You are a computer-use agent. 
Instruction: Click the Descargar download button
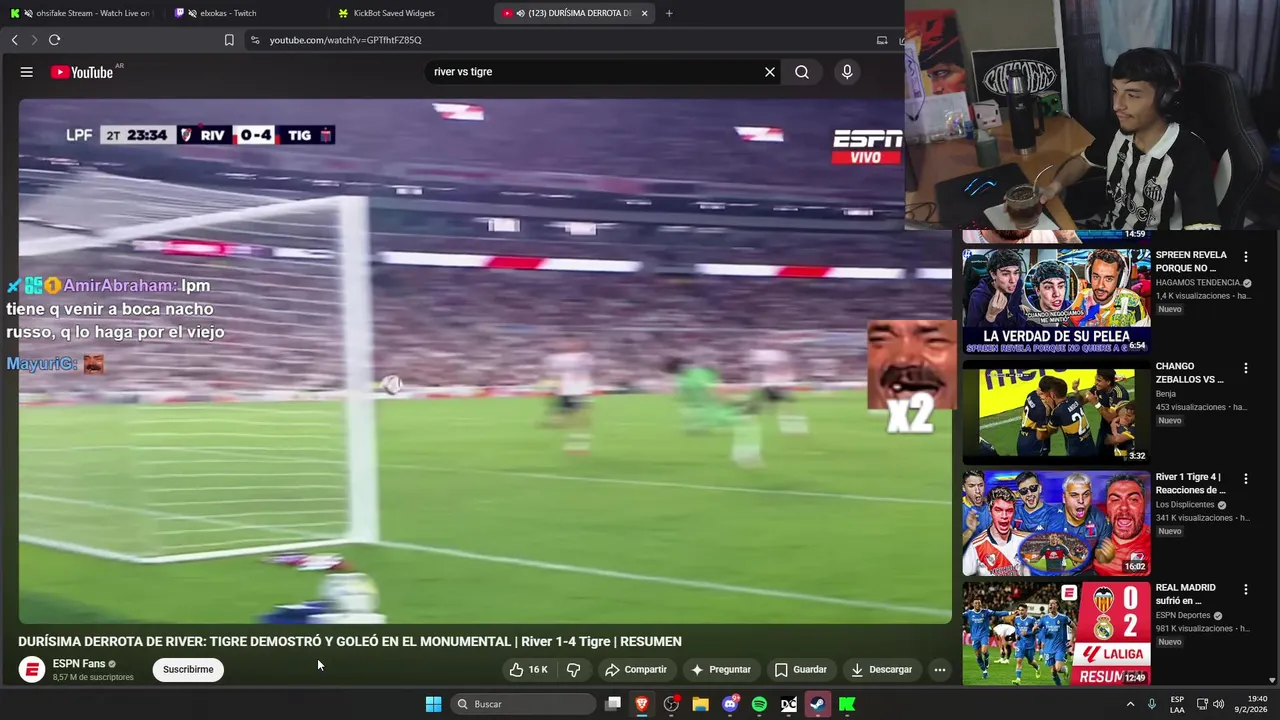point(881,669)
